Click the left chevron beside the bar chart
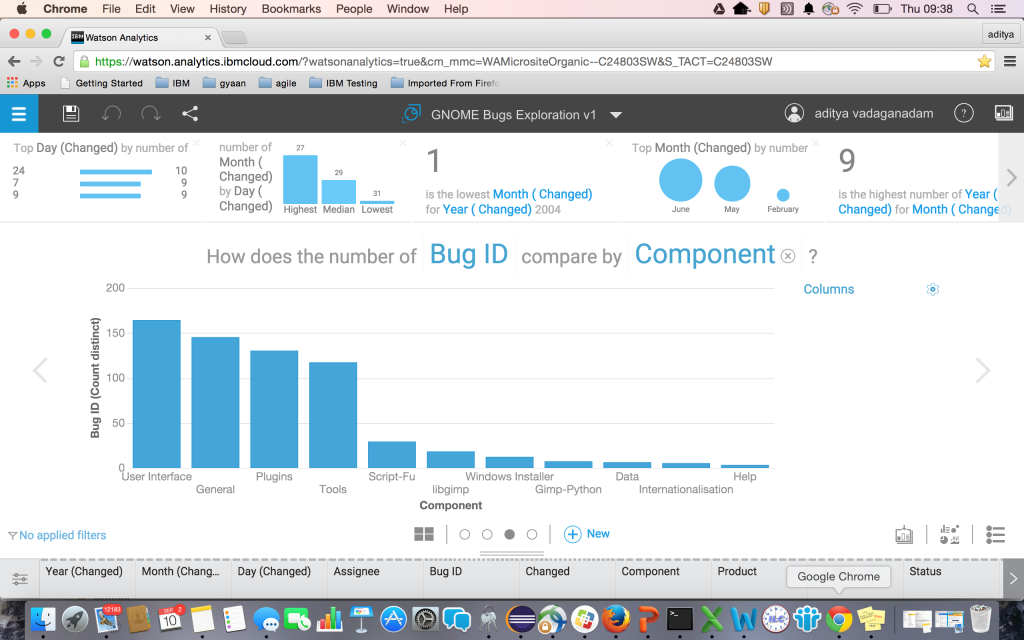 [41, 370]
